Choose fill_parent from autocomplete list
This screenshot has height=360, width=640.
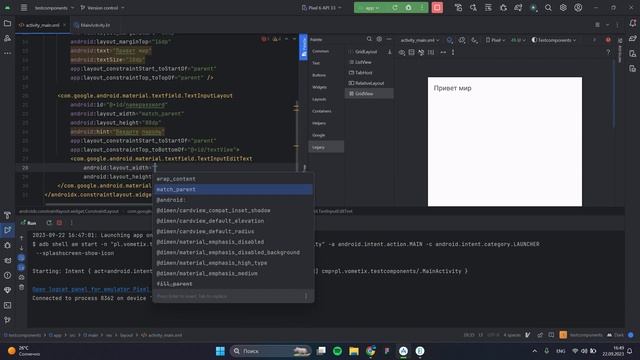[233, 284]
